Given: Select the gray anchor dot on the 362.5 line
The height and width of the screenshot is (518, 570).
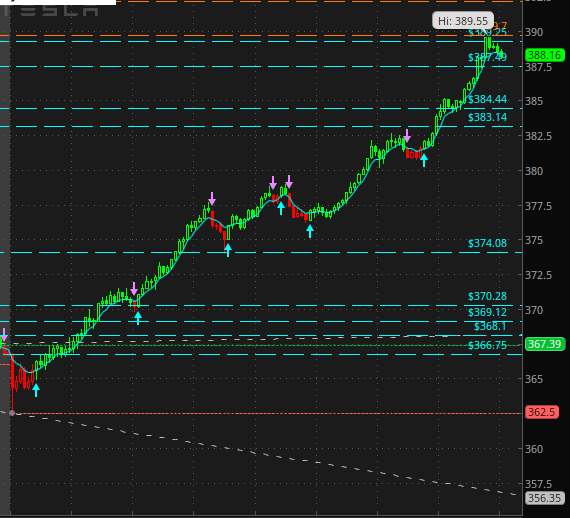Looking at the screenshot, I should point(12,413).
